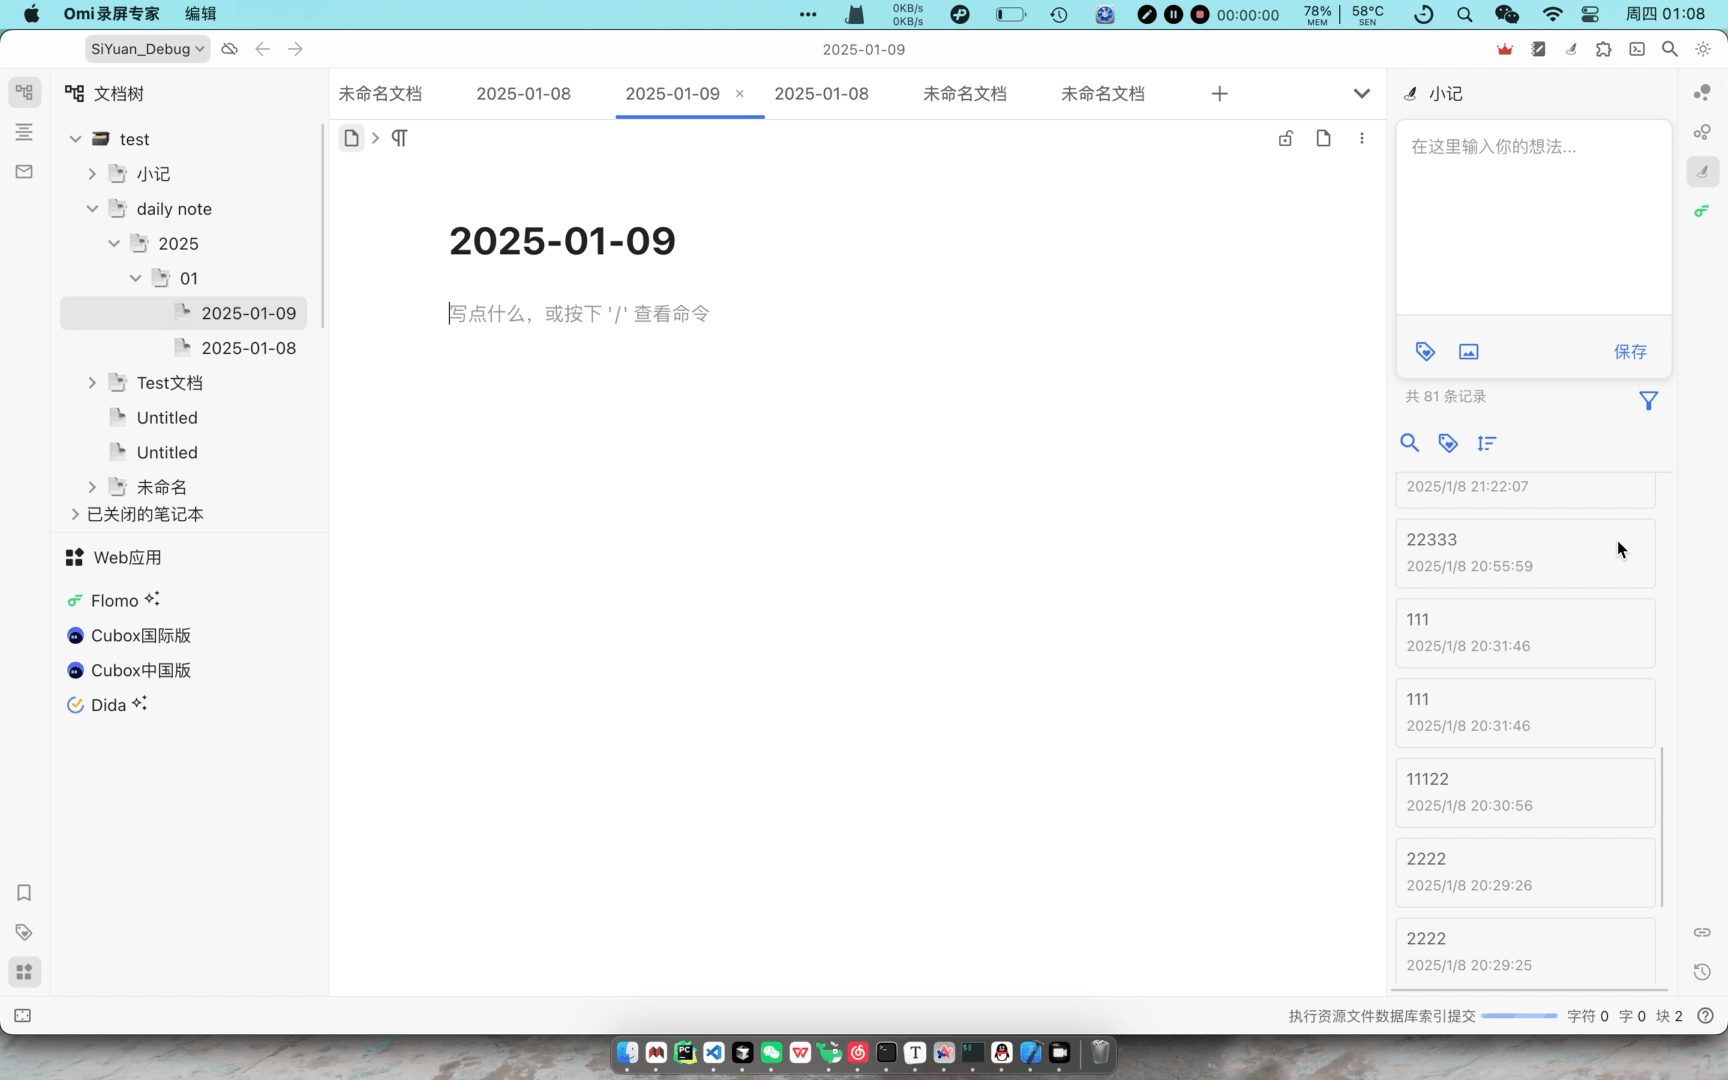
Task: Toggle light/dark theme appearance
Action: tap(1703, 48)
